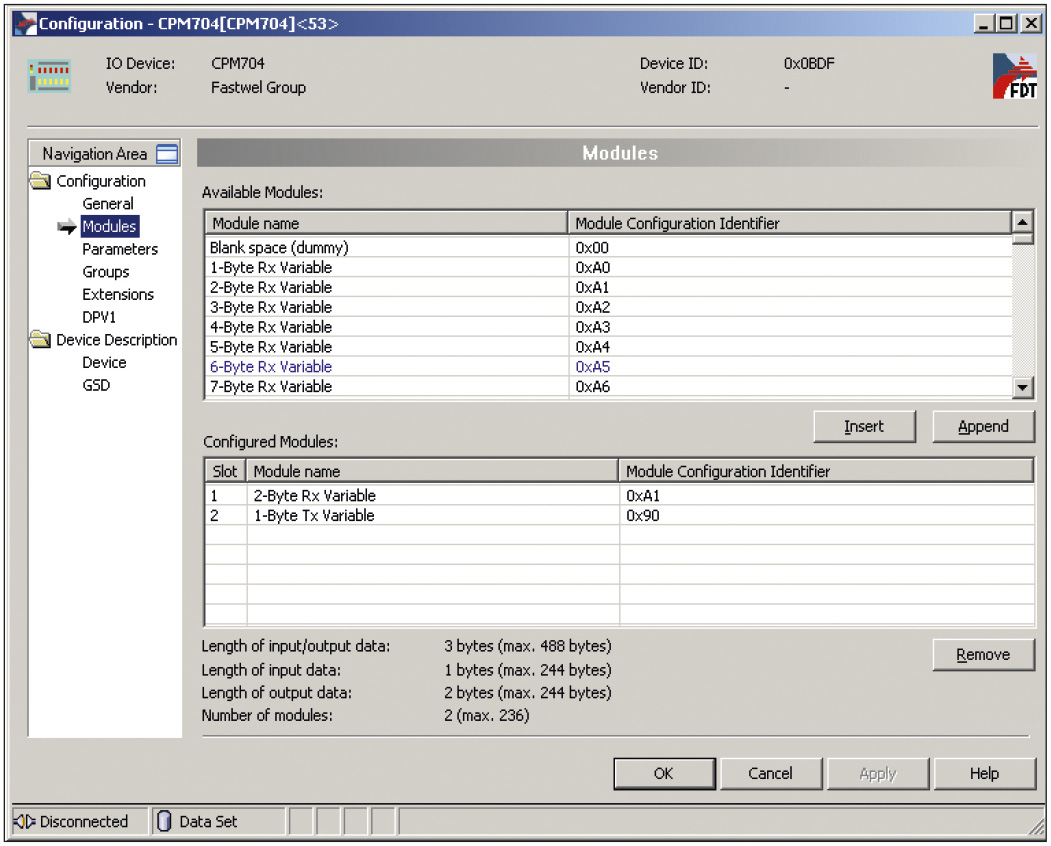Click the Remove button
This screenshot has height=846, width=1051.
point(983,654)
